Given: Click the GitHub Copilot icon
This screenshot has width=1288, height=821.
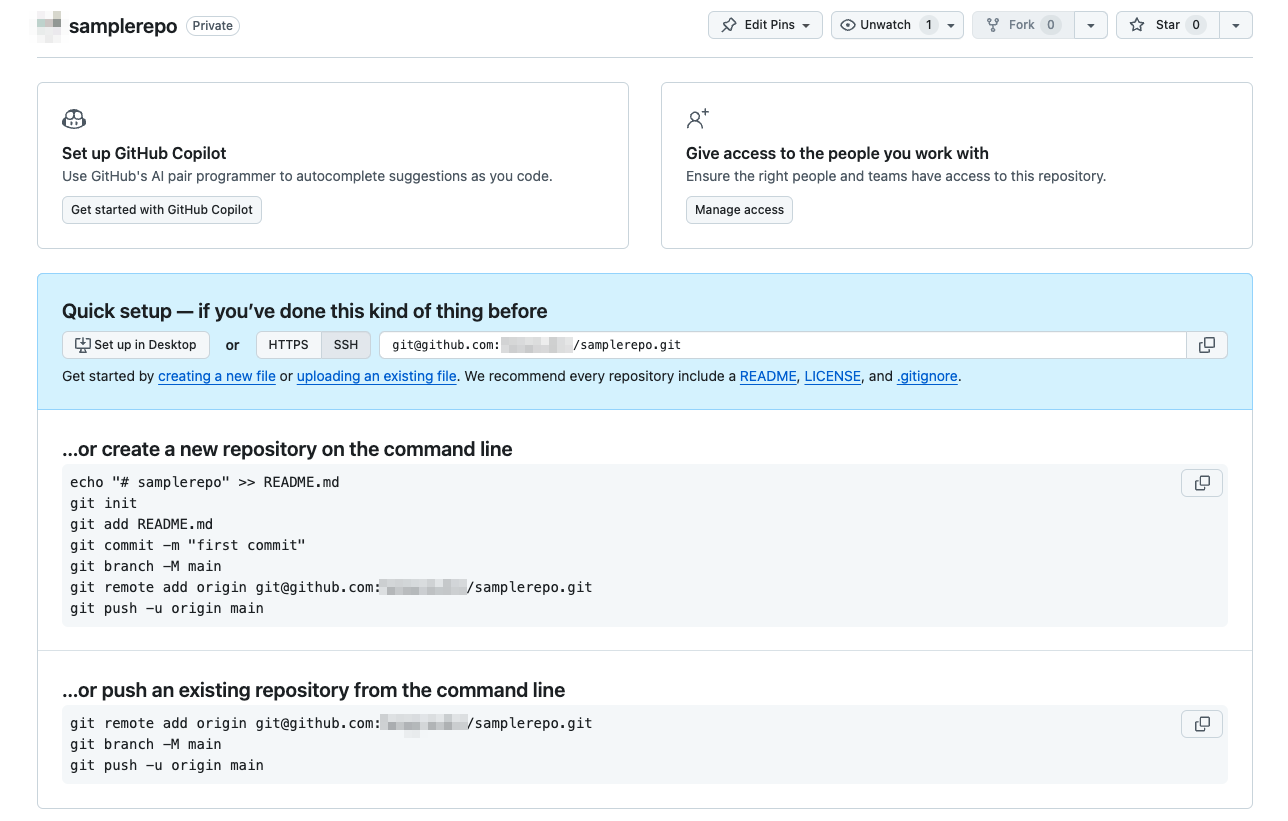Looking at the screenshot, I should (x=74, y=120).
